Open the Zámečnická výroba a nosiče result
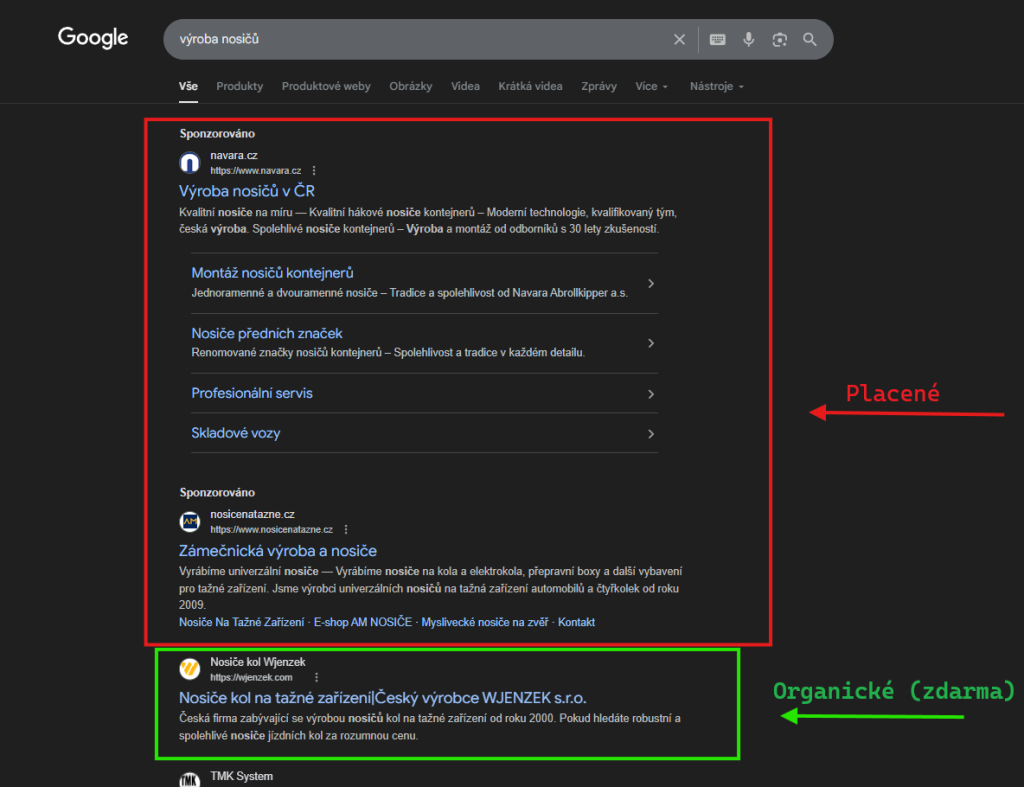1024x787 pixels. (277, 551)
